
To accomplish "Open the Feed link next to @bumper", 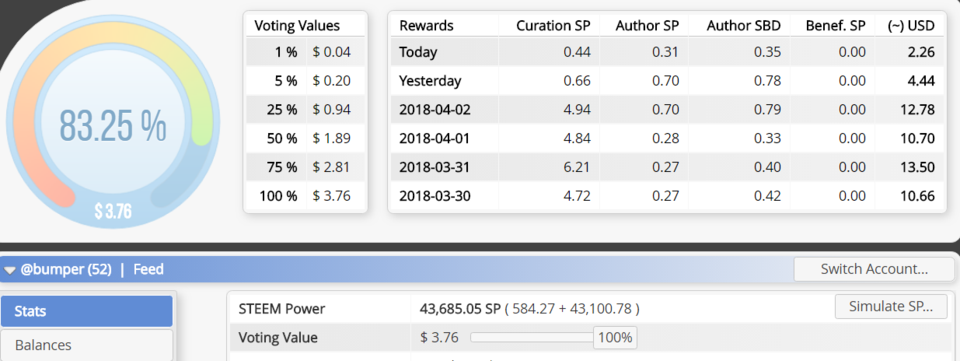I will (148, 269).
